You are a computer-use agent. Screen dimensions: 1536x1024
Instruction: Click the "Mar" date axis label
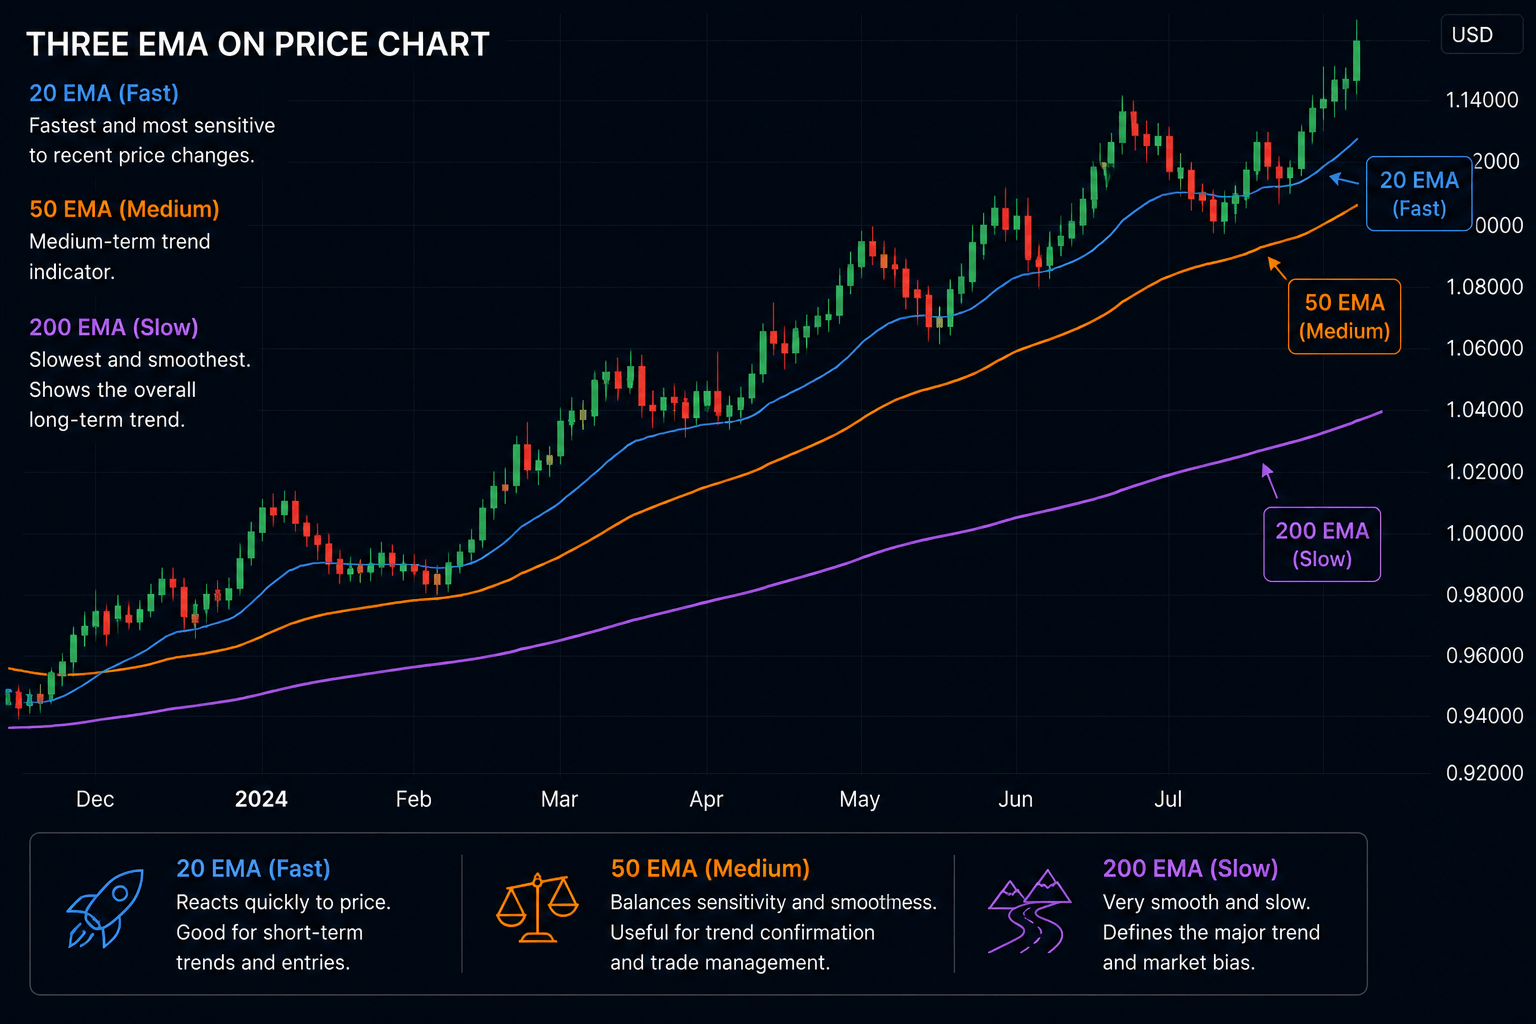(x=560, y=799)
